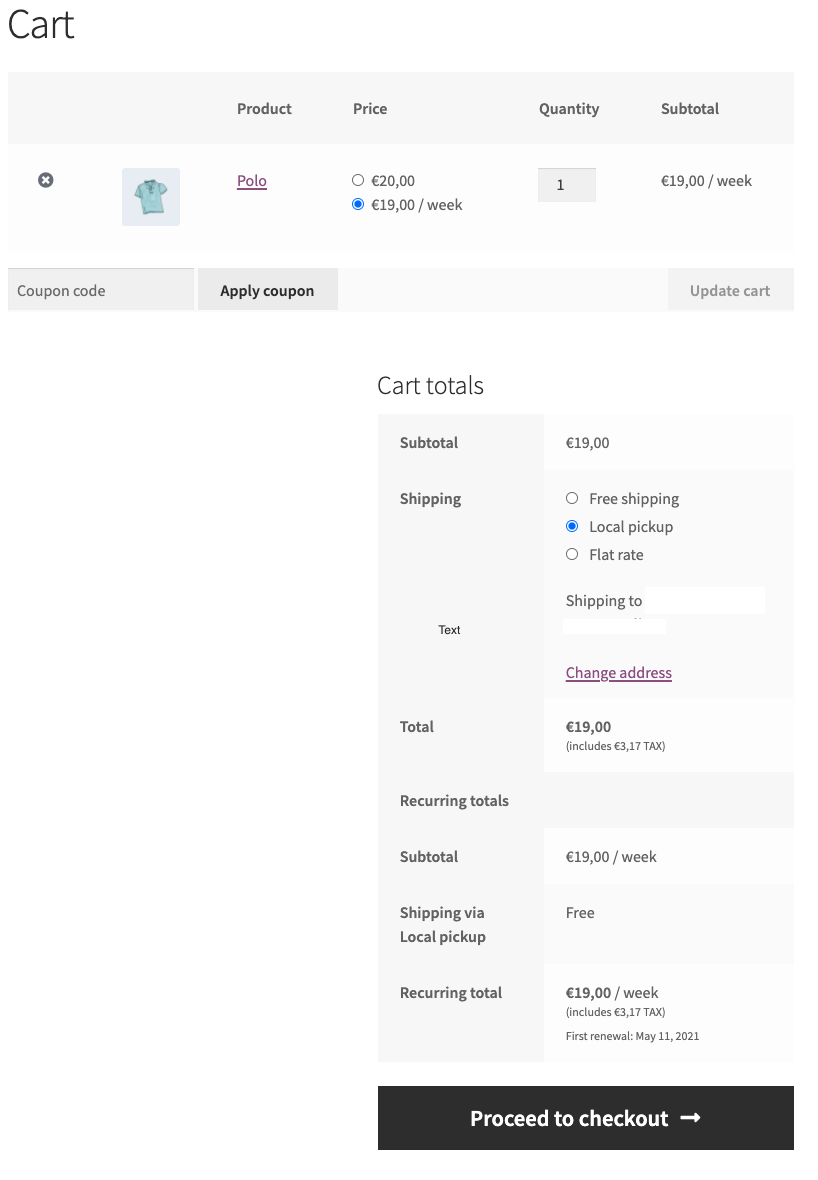Screen dimensions: 818x1180
Task: Proceed to checkout
Action: pyautogui.click(x=585, y=1118)
